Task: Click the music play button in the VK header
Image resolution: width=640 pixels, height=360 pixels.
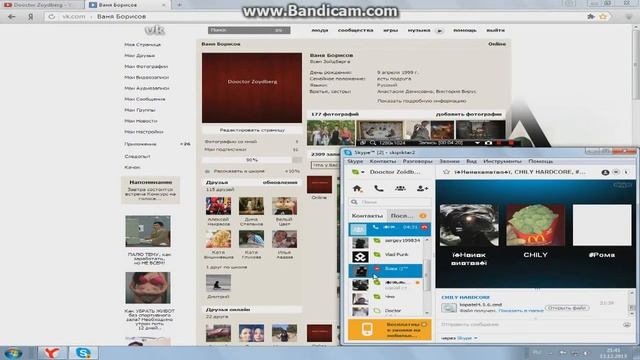Action: (x=440, y=31)
